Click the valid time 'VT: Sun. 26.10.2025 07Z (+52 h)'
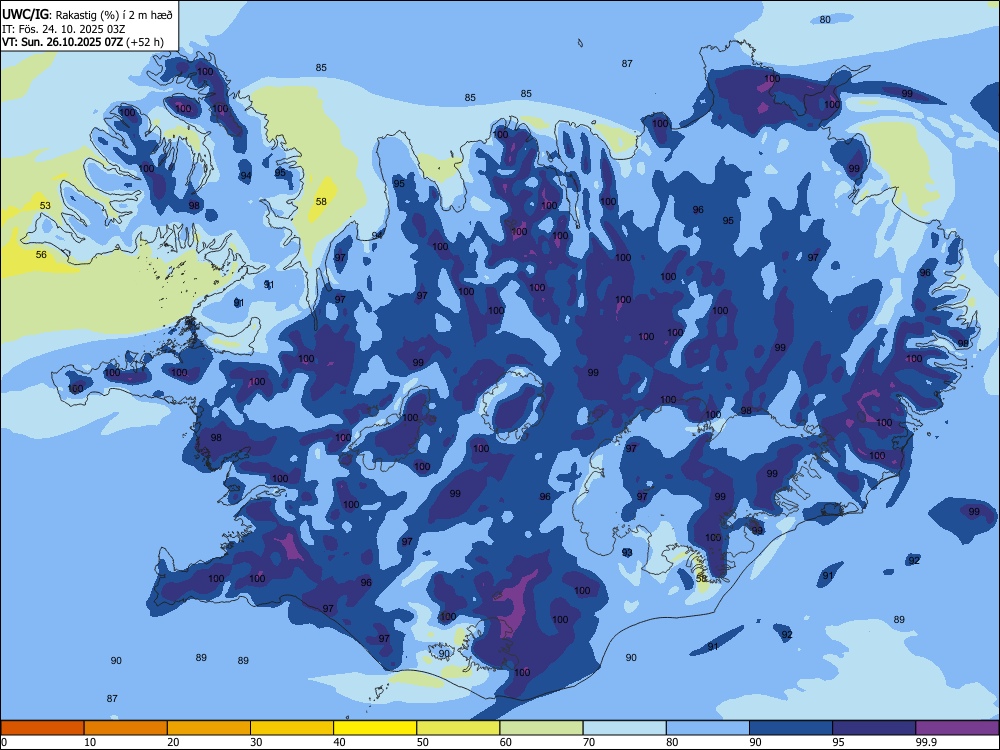The height and width of the screenshot is (750, 1000). [83, 42]
